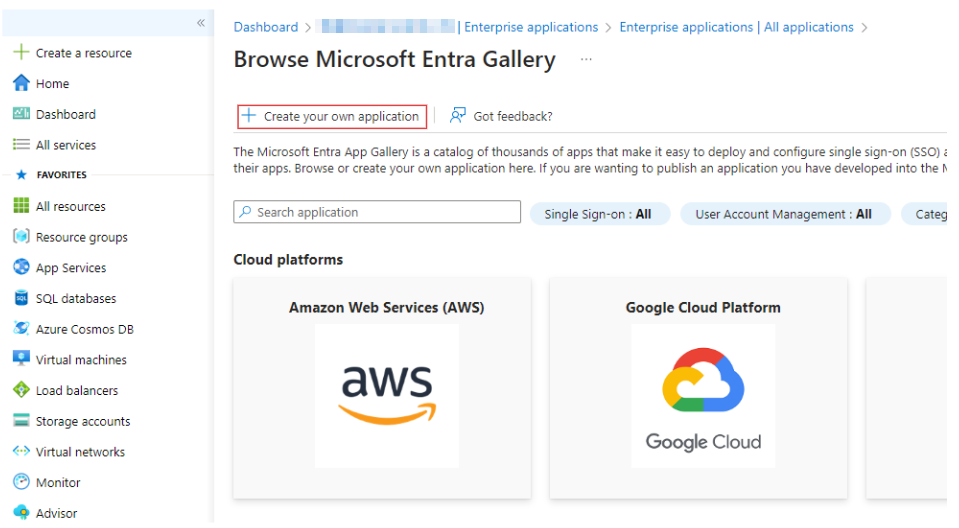Click the first Enterprise applications breadcrumb
Viewport: 959px width, 528px height.
coord(531,27)
